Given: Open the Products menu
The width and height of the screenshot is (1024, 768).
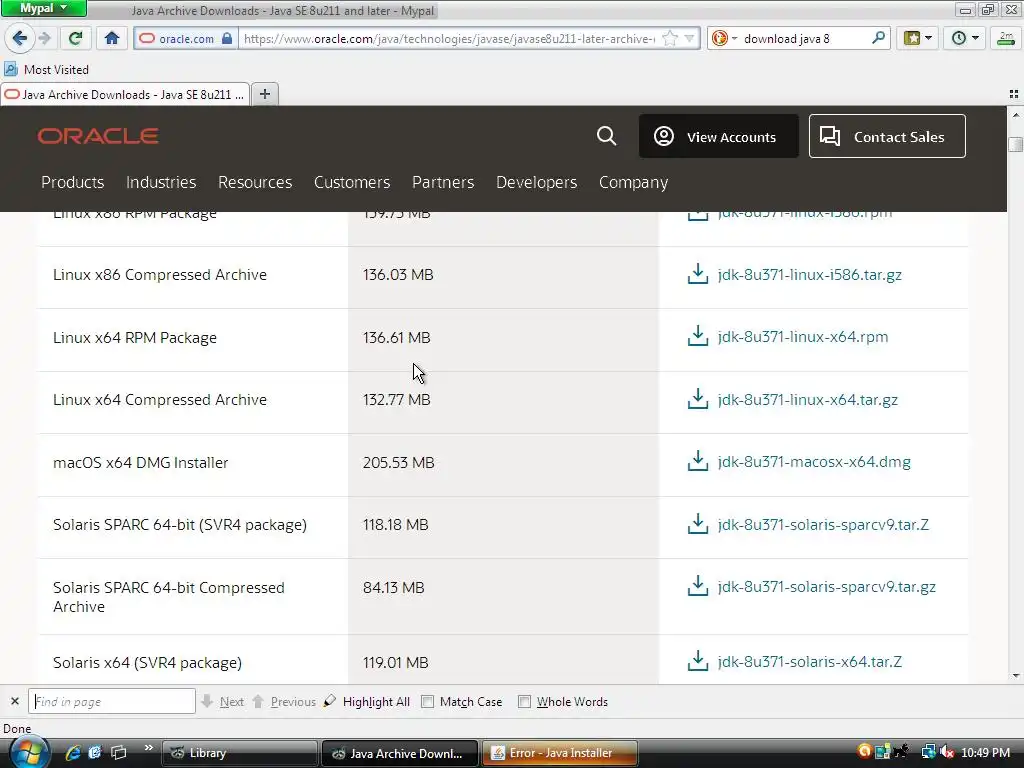Looking at the screenshot, I should coord(72,182).
